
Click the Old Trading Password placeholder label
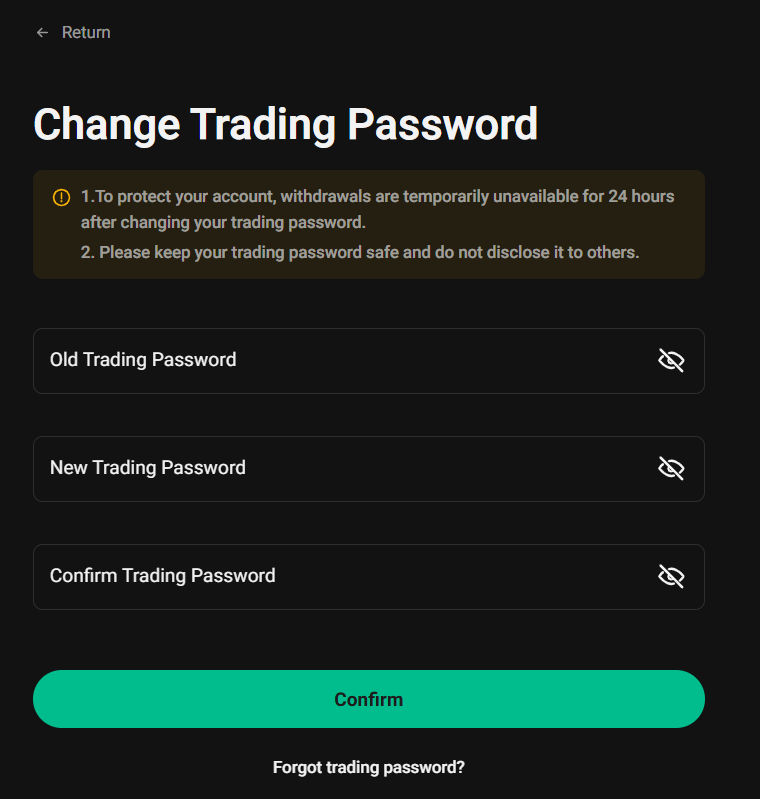pyautogui.click(x=143, y=360)
